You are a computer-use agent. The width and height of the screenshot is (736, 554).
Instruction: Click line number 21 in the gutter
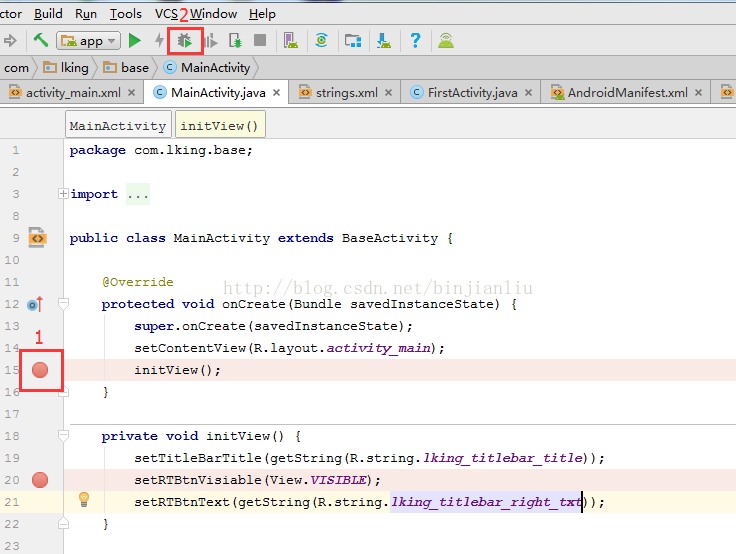12,502
